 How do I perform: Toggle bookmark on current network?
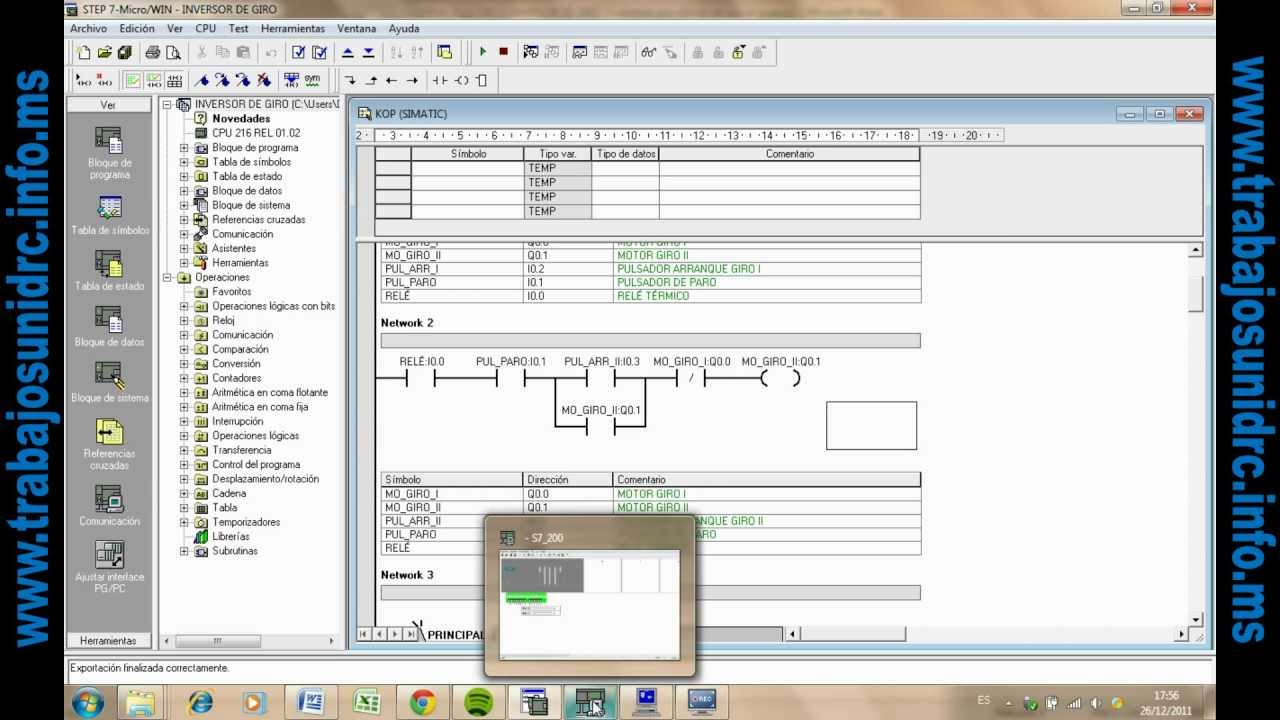[202, 80]
